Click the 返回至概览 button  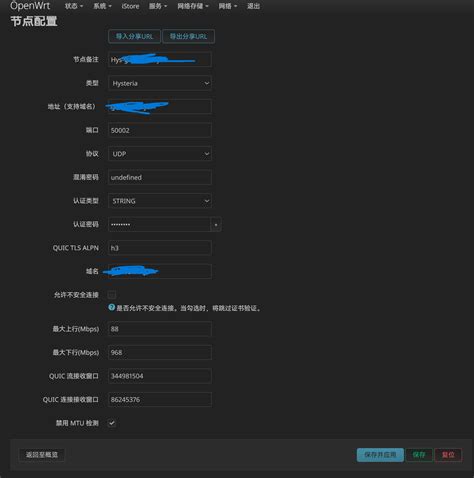coord(42,455)
